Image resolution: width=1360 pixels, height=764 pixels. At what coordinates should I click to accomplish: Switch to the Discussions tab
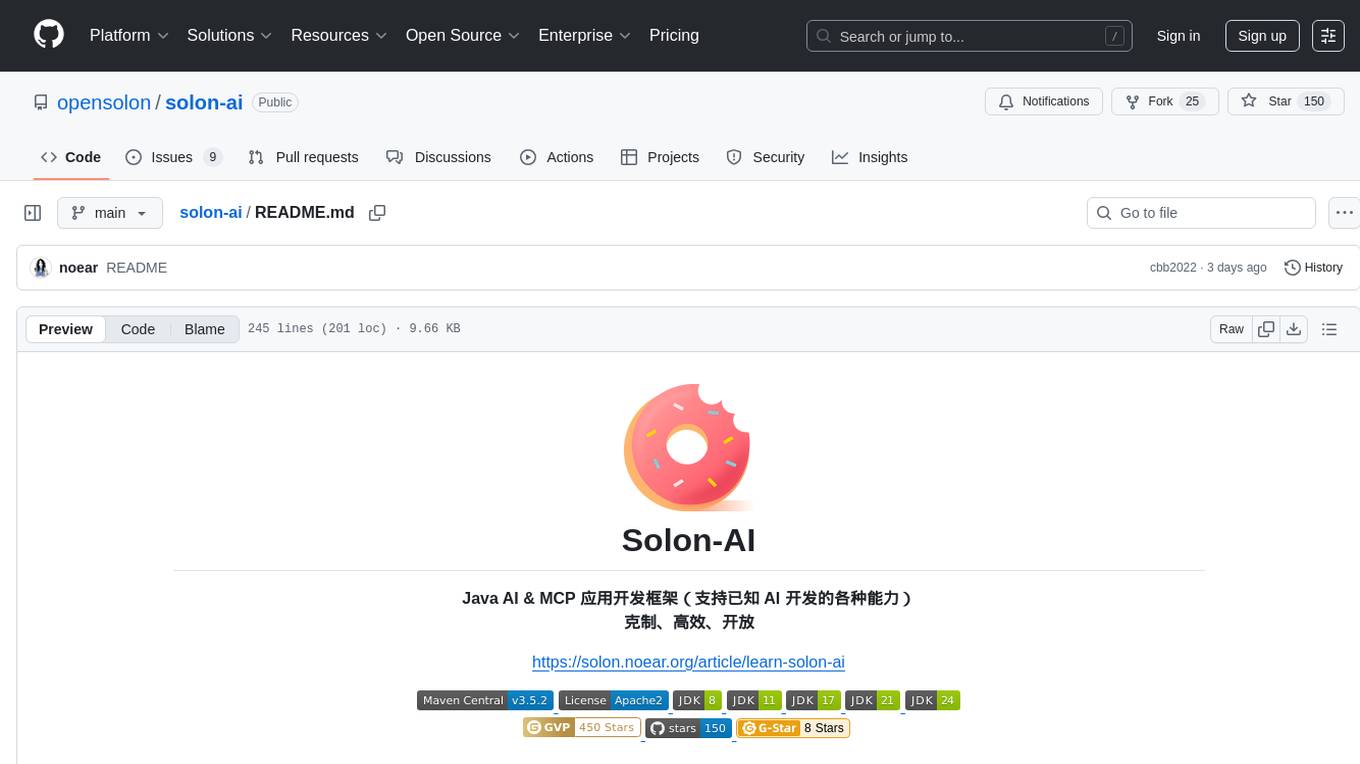click(x=439, y=157)
